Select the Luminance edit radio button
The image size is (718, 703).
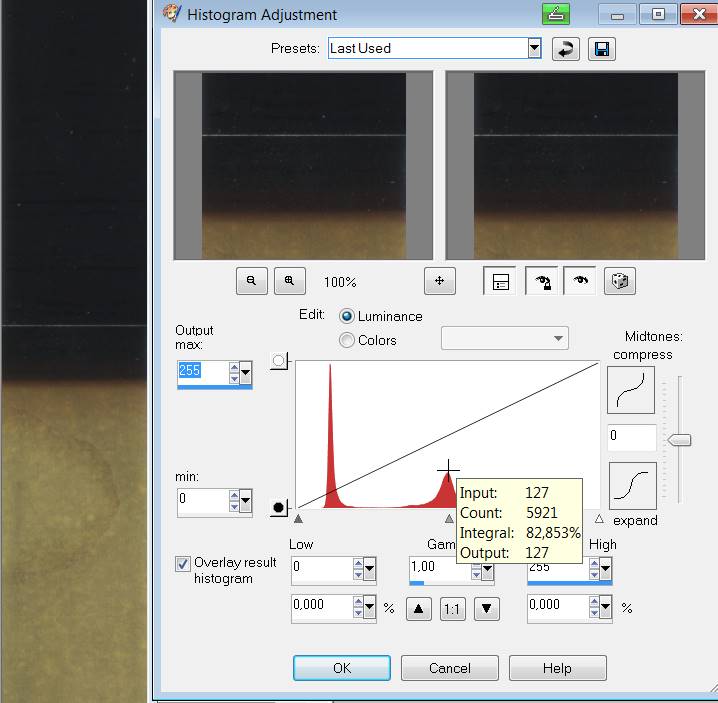pyautogui.click(x=347, y=316)
